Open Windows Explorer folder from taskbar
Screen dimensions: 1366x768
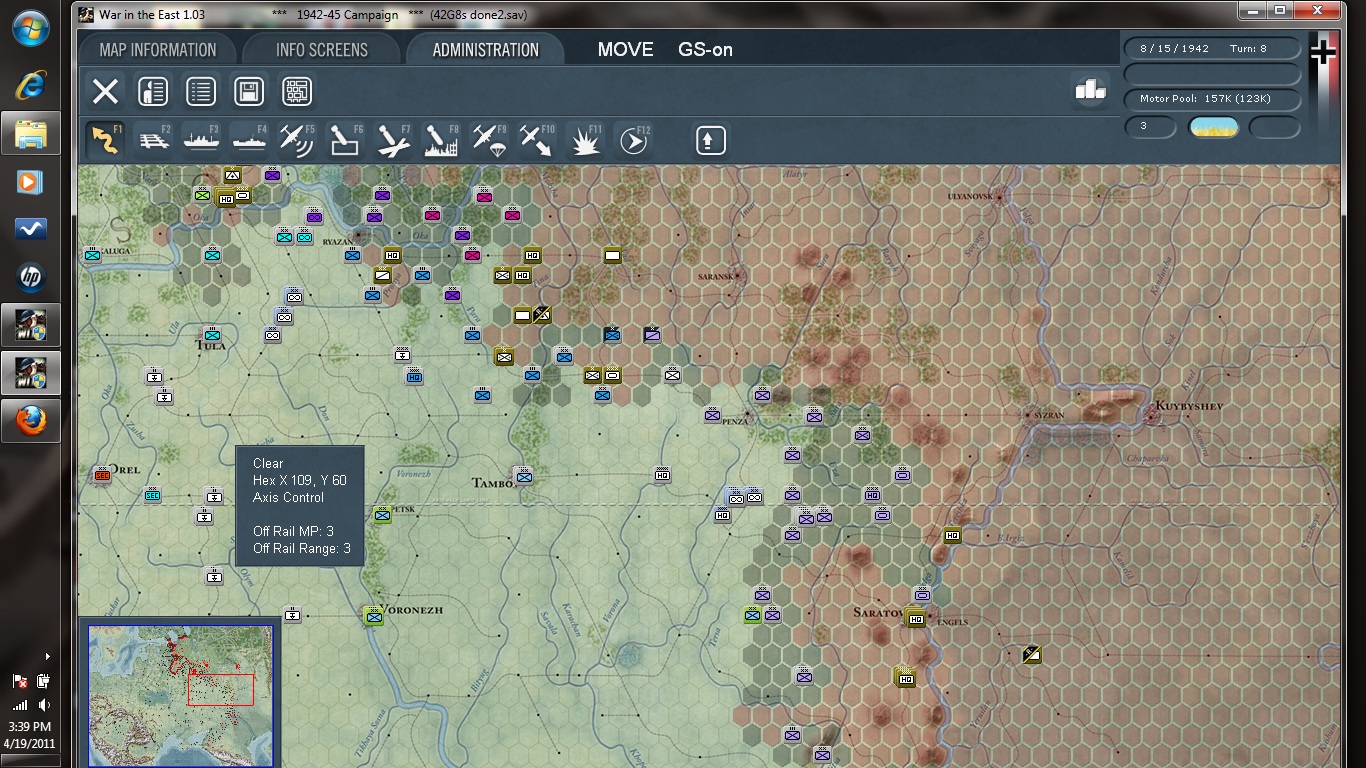pyautogui.click(x=31, y=133)
